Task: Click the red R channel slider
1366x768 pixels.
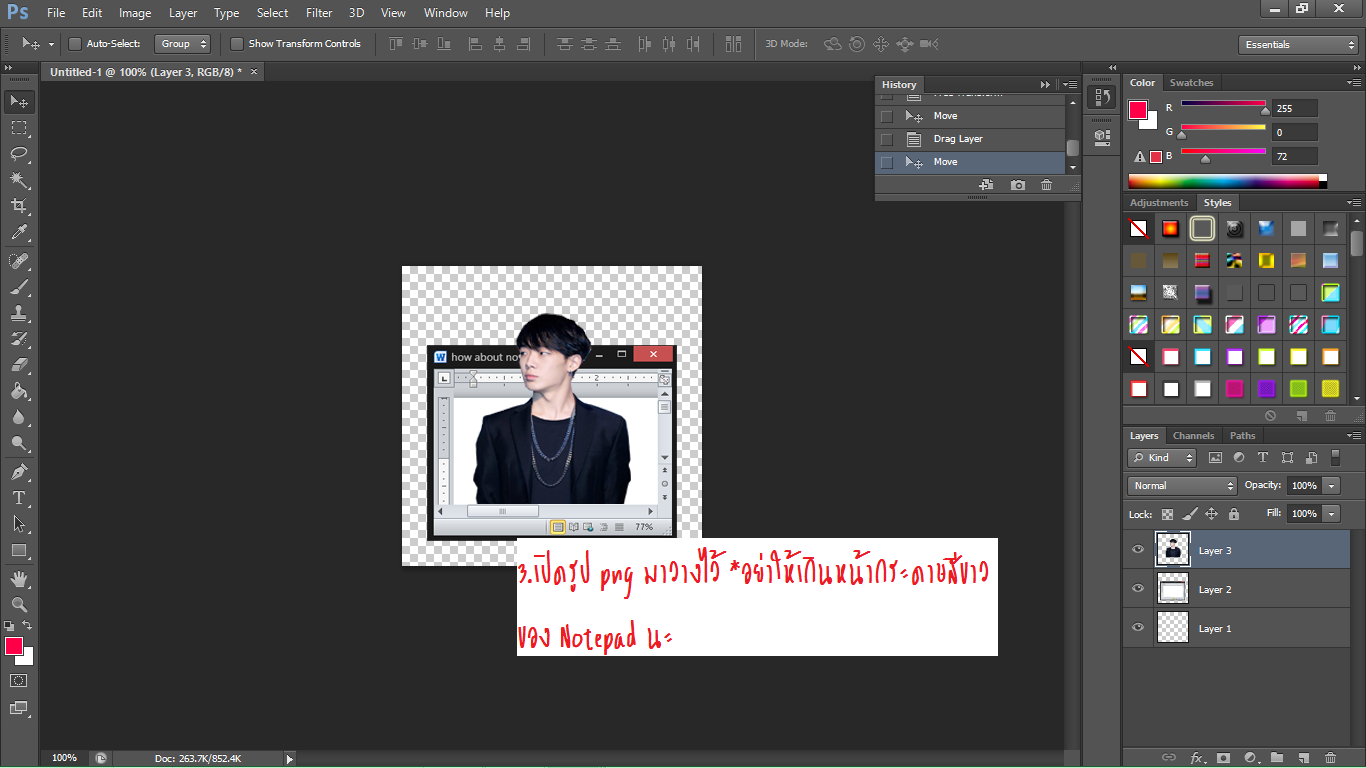Action: point(1224,104)
